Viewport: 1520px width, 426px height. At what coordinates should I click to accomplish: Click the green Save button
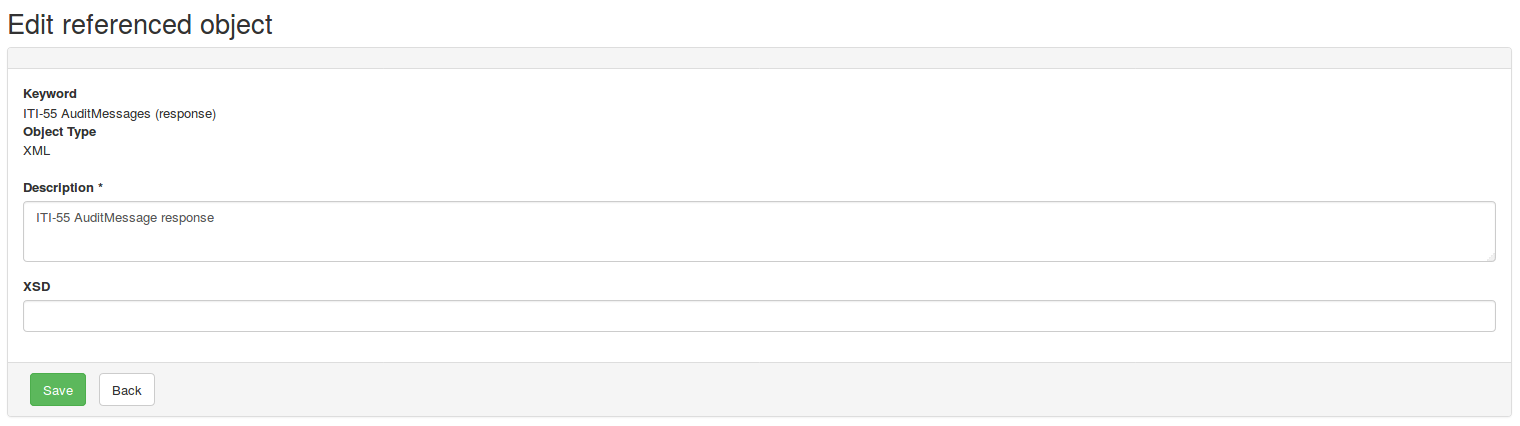58,390
